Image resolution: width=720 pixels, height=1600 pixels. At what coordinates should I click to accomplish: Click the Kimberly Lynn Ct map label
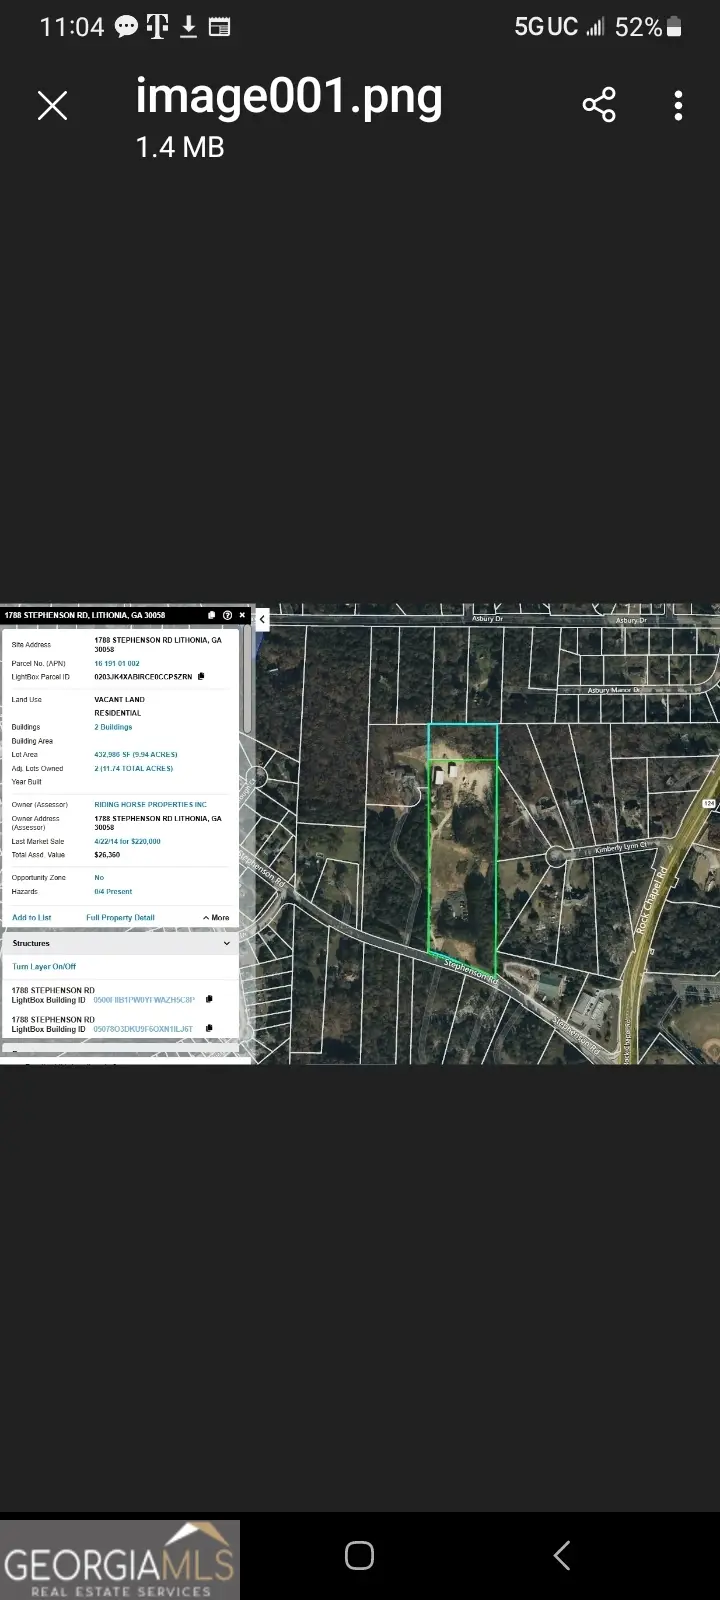pos(622,847)
